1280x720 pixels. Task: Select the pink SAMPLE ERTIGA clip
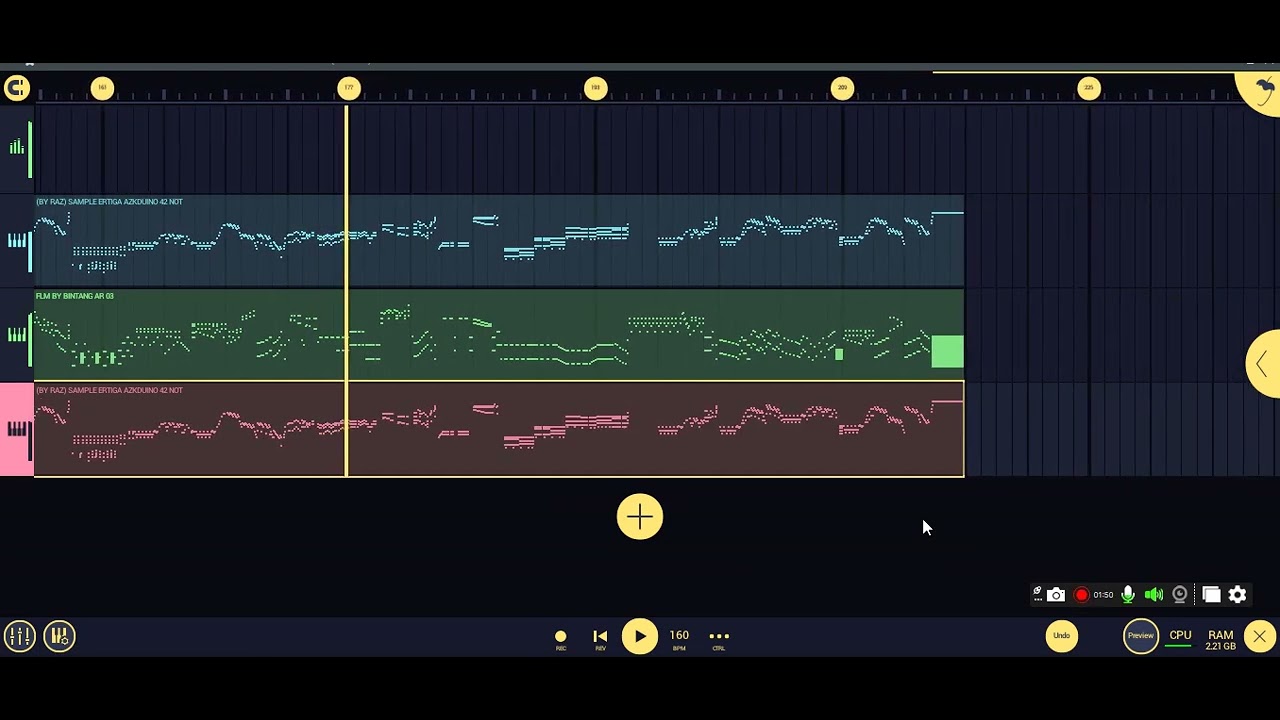tap(499, 429)
